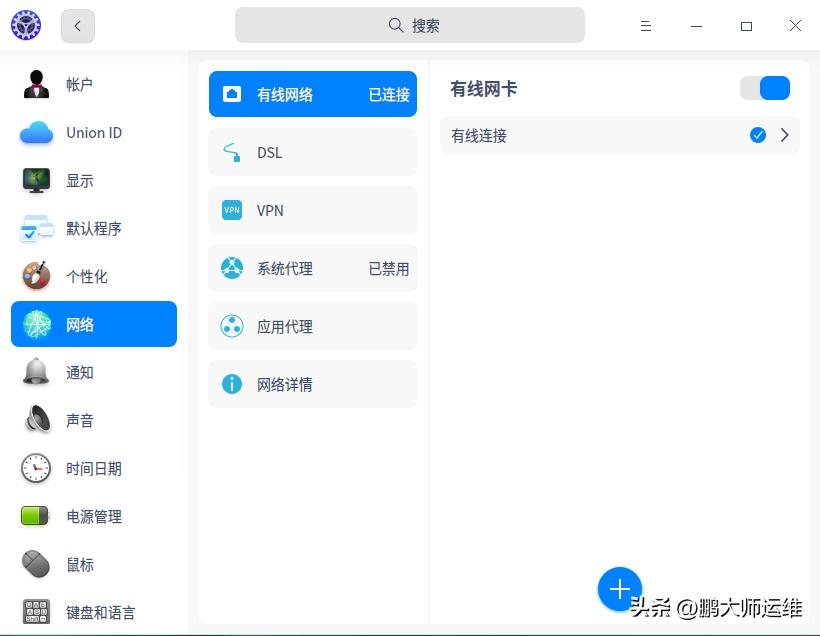Image resolution: width=820 pixels, height=636 pixels.
Task: Select the 声音 (Sound) speaker icon
Action: click(36, 420)
